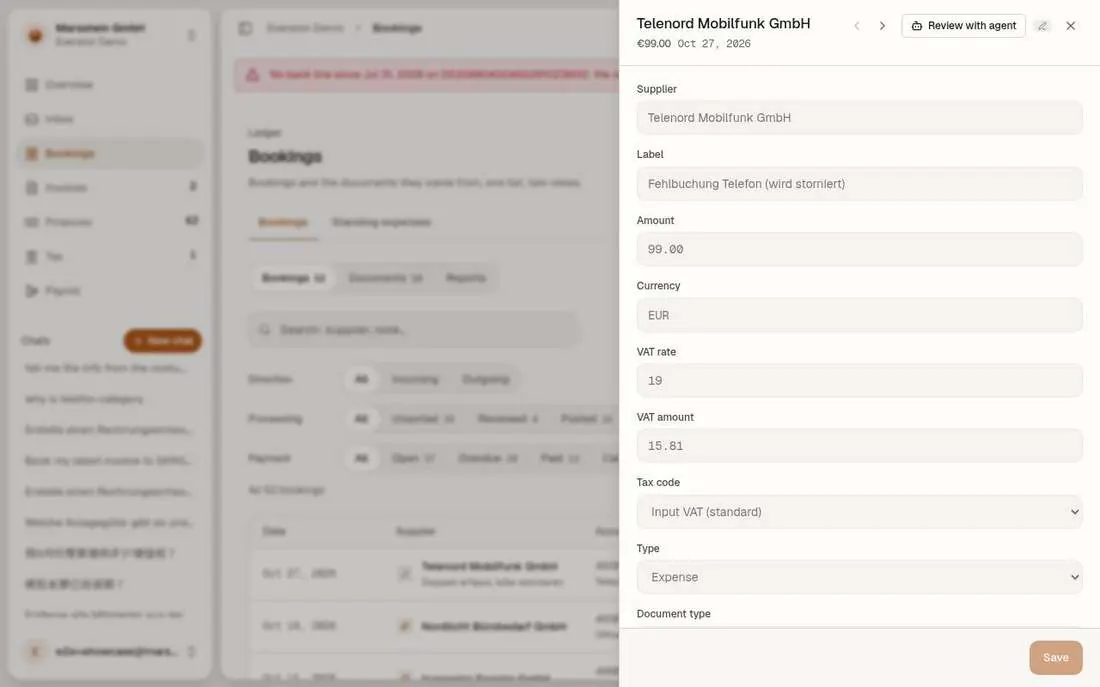Click the Tax code label

(658, 482)
